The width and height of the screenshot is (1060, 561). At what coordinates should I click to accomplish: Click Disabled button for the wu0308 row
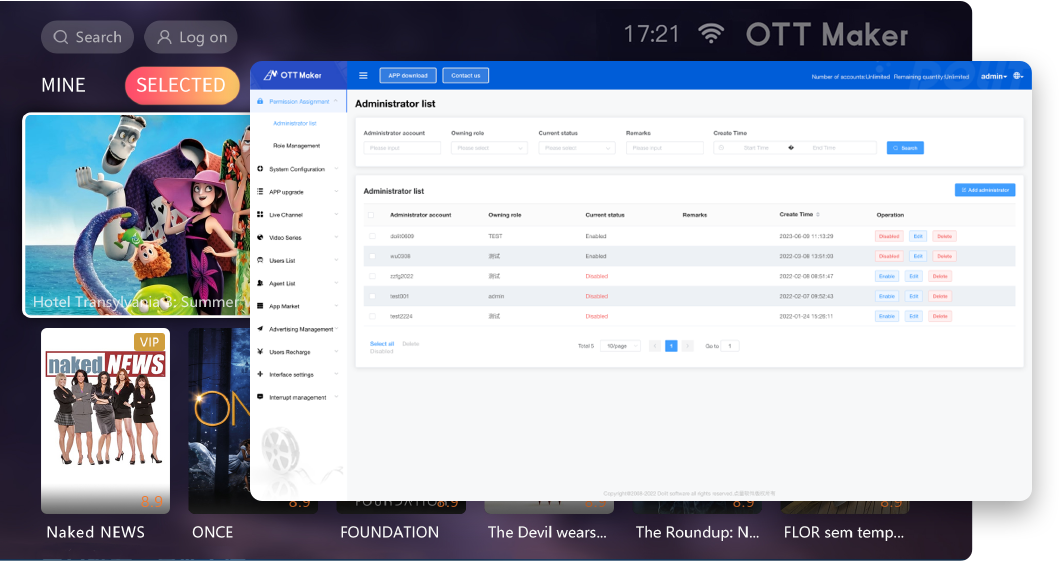tap(889, 256)
